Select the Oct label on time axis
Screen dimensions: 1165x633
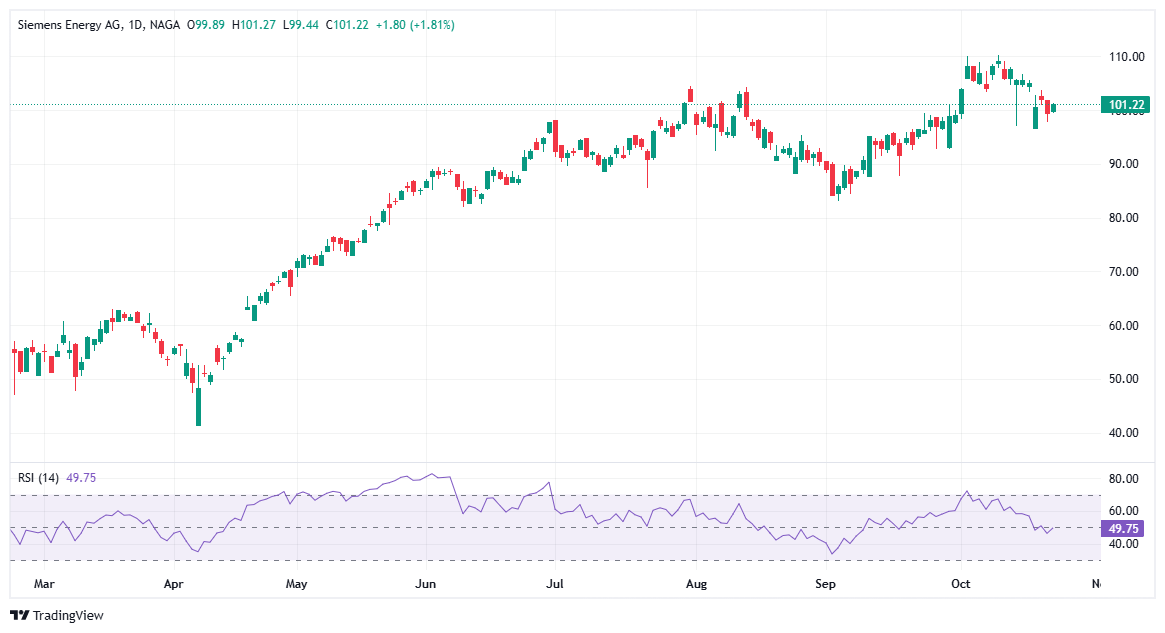click(961, 582)
